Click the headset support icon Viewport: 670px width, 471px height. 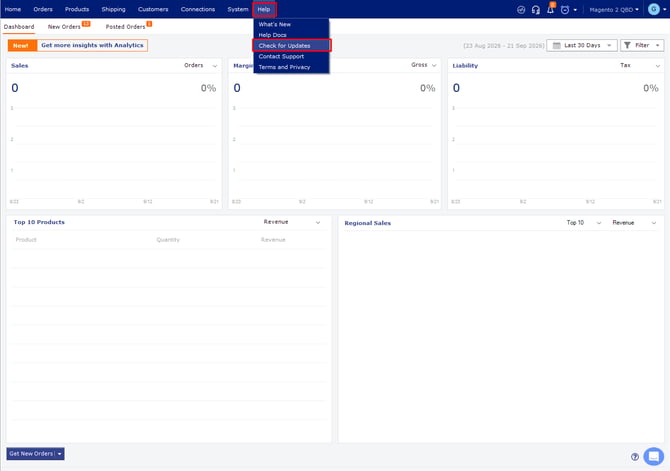[535, 9]
